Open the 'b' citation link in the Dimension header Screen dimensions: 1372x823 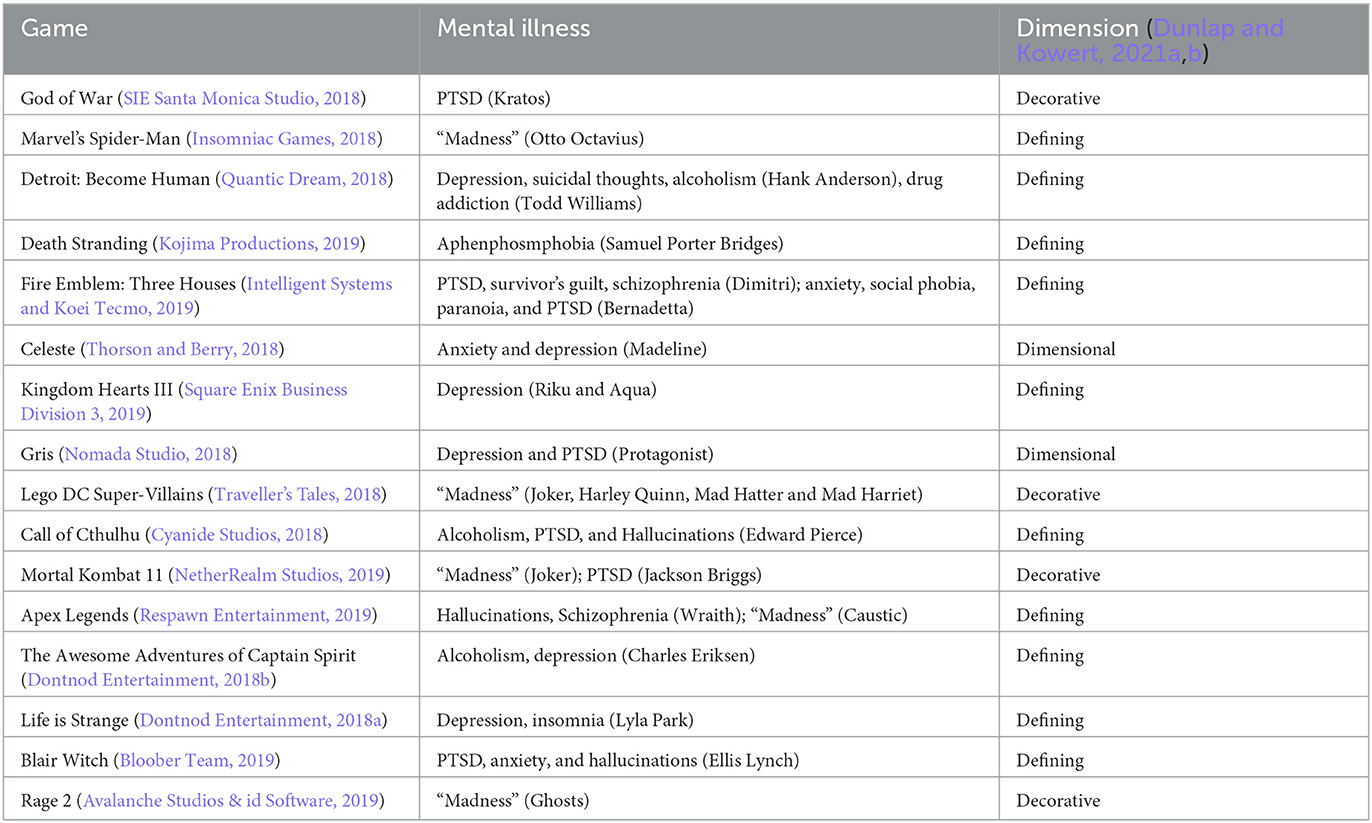click(x=1195, y=52)
